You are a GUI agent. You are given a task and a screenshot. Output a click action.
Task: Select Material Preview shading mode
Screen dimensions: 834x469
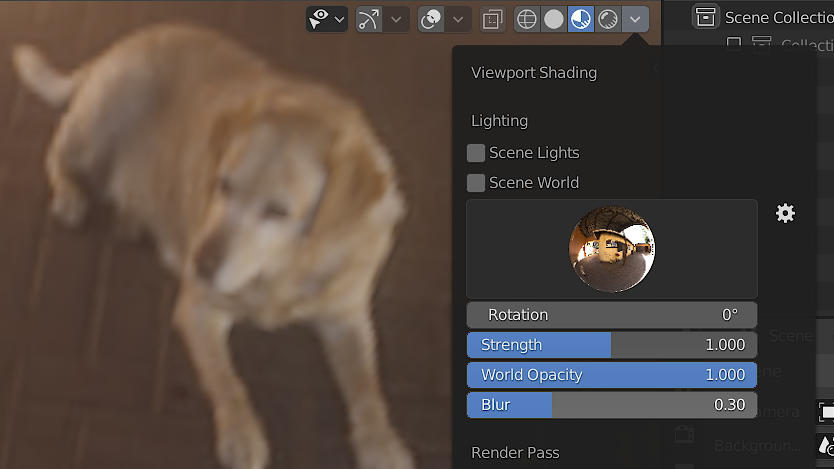(x=581, y=20)
